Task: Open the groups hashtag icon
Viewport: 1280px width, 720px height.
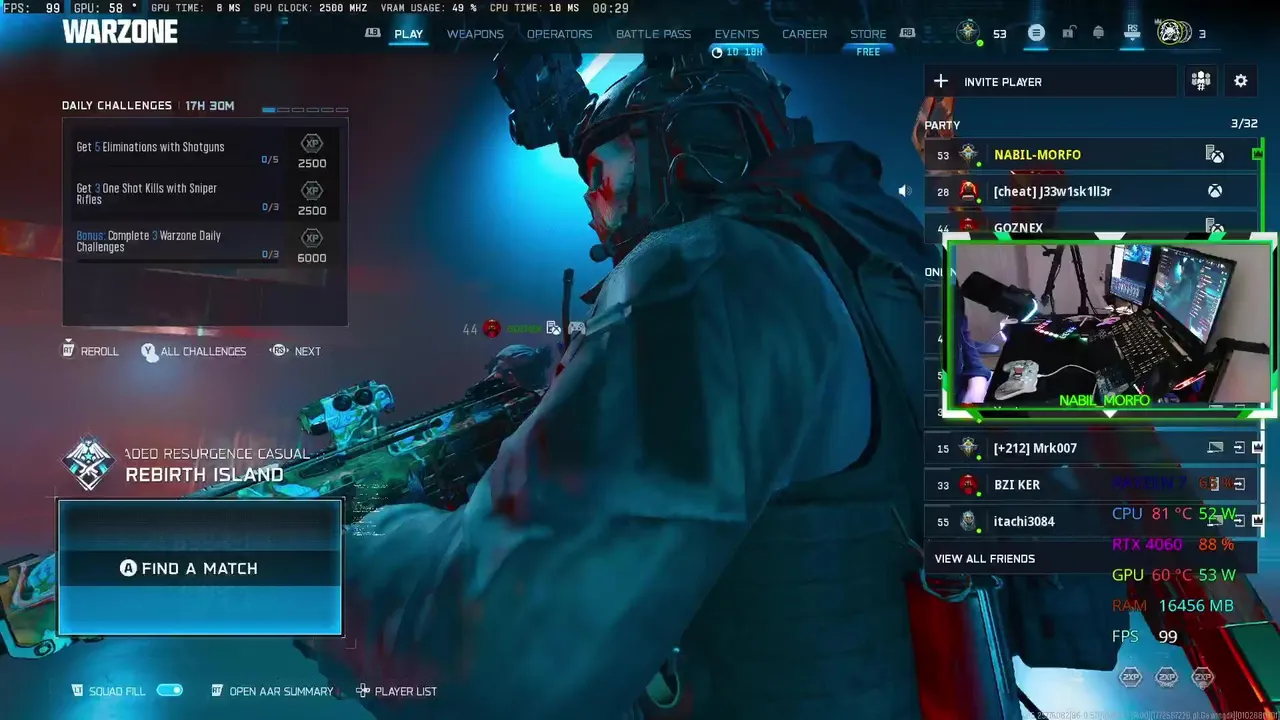Action: pyautogui.click(x=1200, y=81)
